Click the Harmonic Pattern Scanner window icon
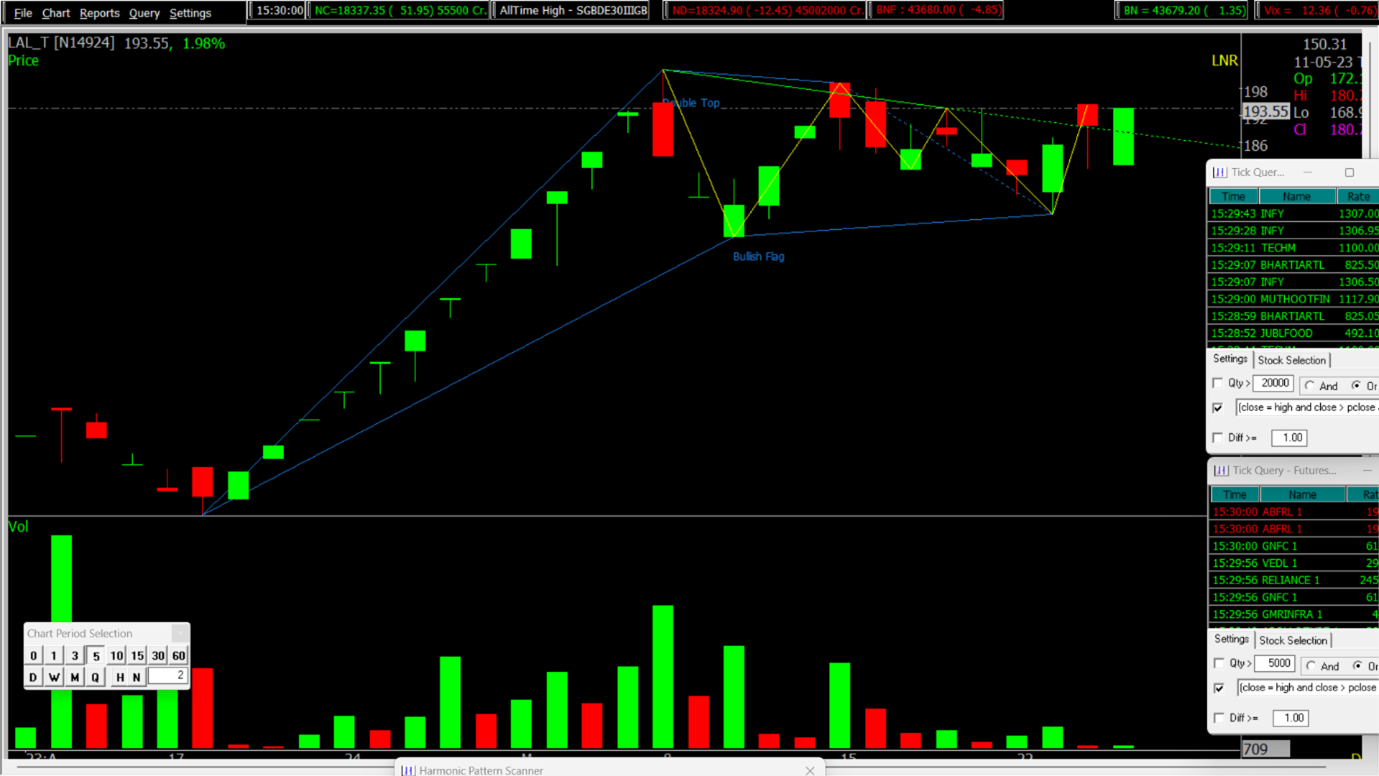 tap(408, 770)
